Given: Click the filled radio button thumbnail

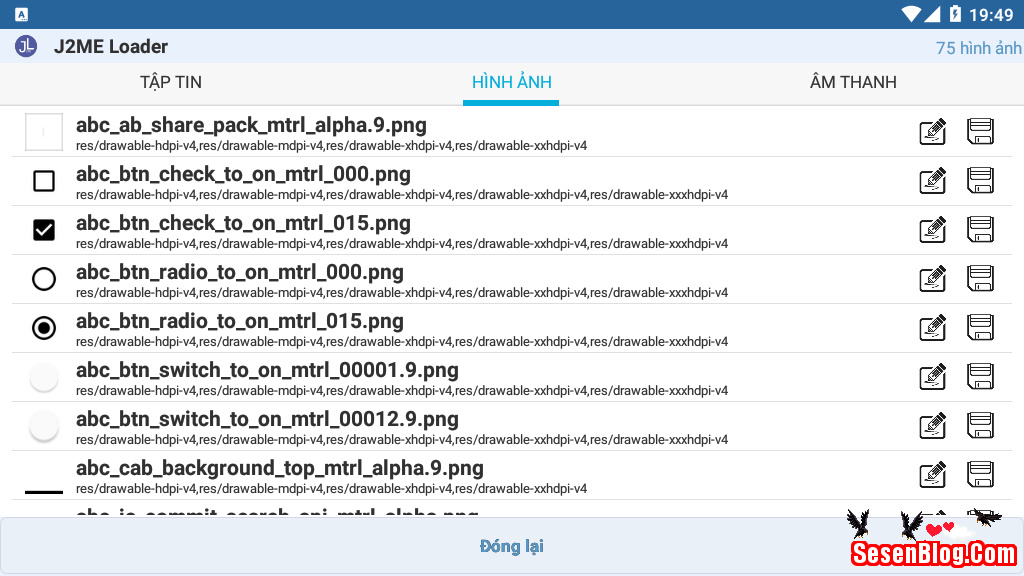Looking at the screenshot, I should pyautogui.click(x=44, y=328).
